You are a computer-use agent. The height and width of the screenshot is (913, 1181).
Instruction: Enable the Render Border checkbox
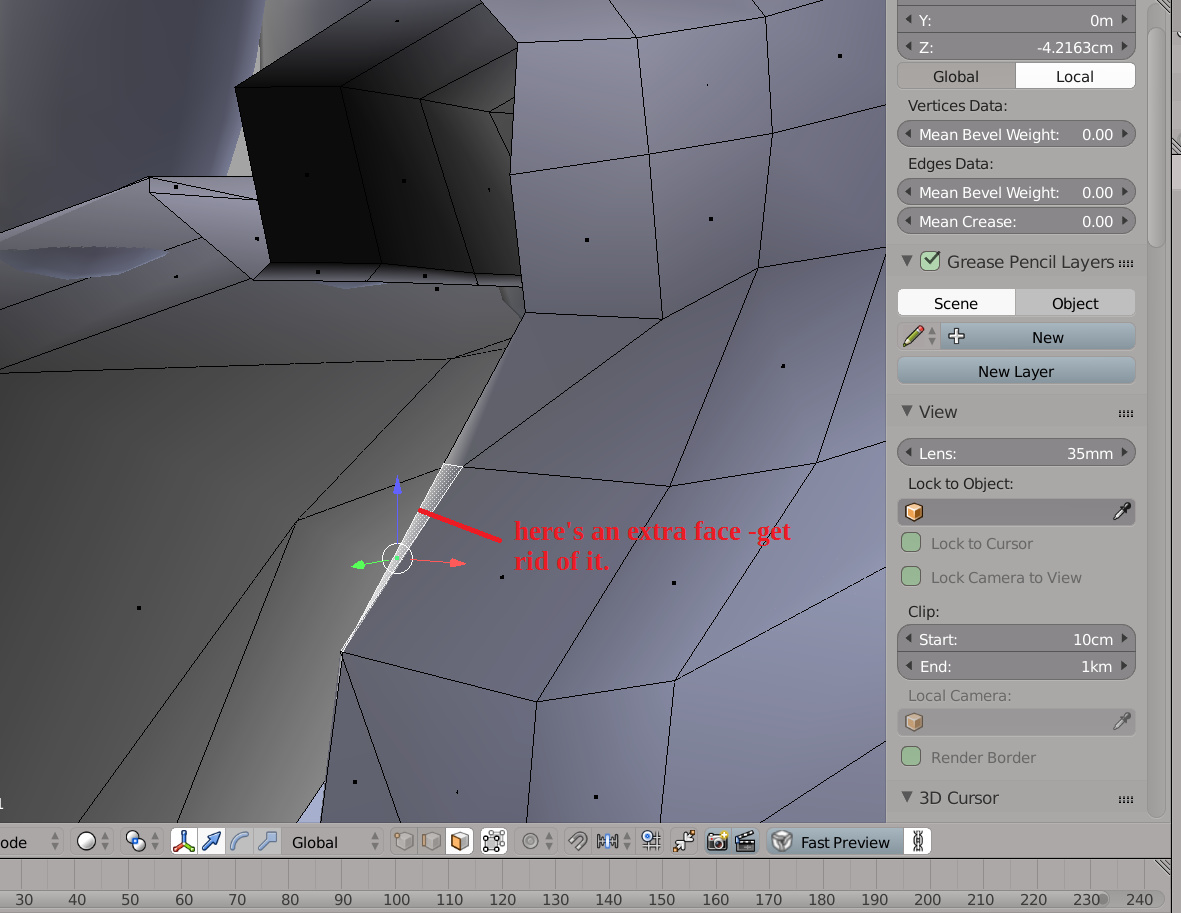coord(911,756)
